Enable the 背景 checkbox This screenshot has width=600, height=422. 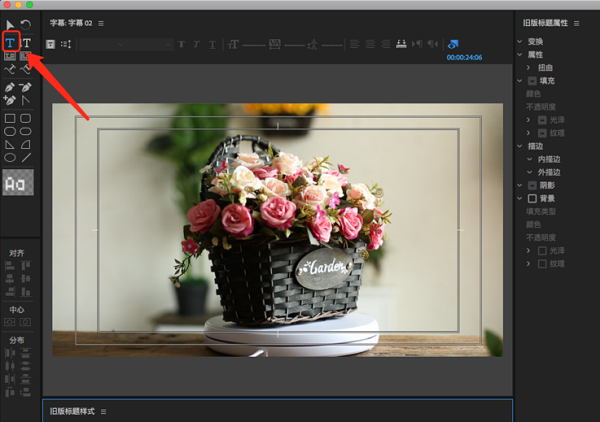click(532, 199)
